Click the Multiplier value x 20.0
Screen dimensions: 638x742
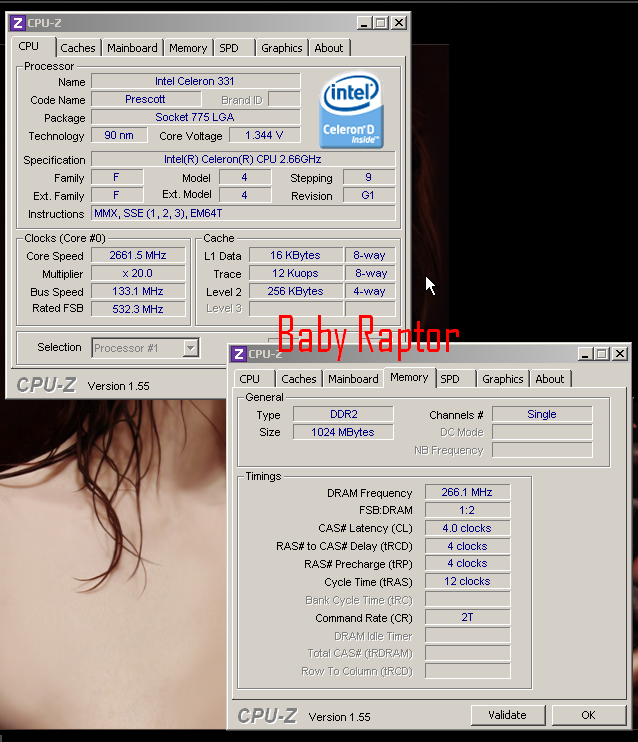tap(138, 273)
